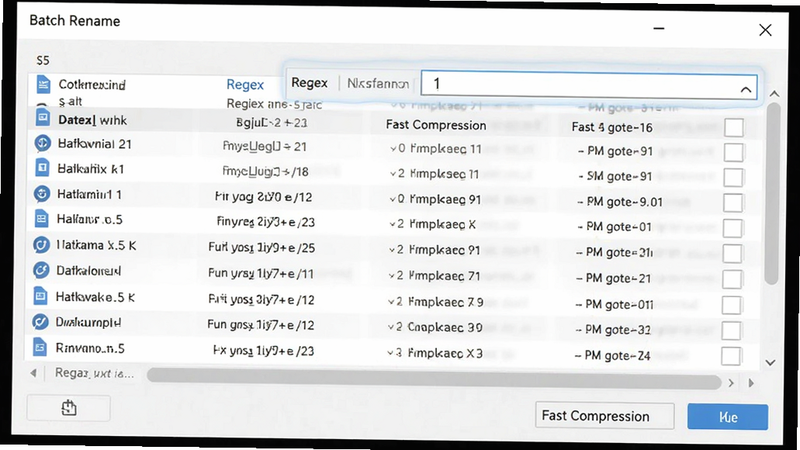Screen dimensions: 800x450
Task: Click the Hatkvake.5 K document icon
Action: [40, 296]
